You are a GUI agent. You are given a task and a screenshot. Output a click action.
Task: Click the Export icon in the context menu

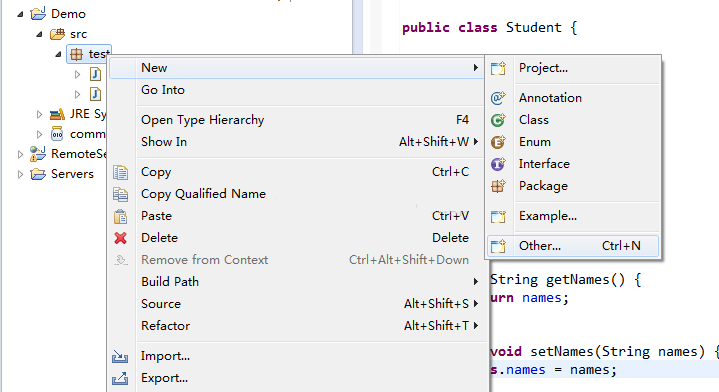120,378
